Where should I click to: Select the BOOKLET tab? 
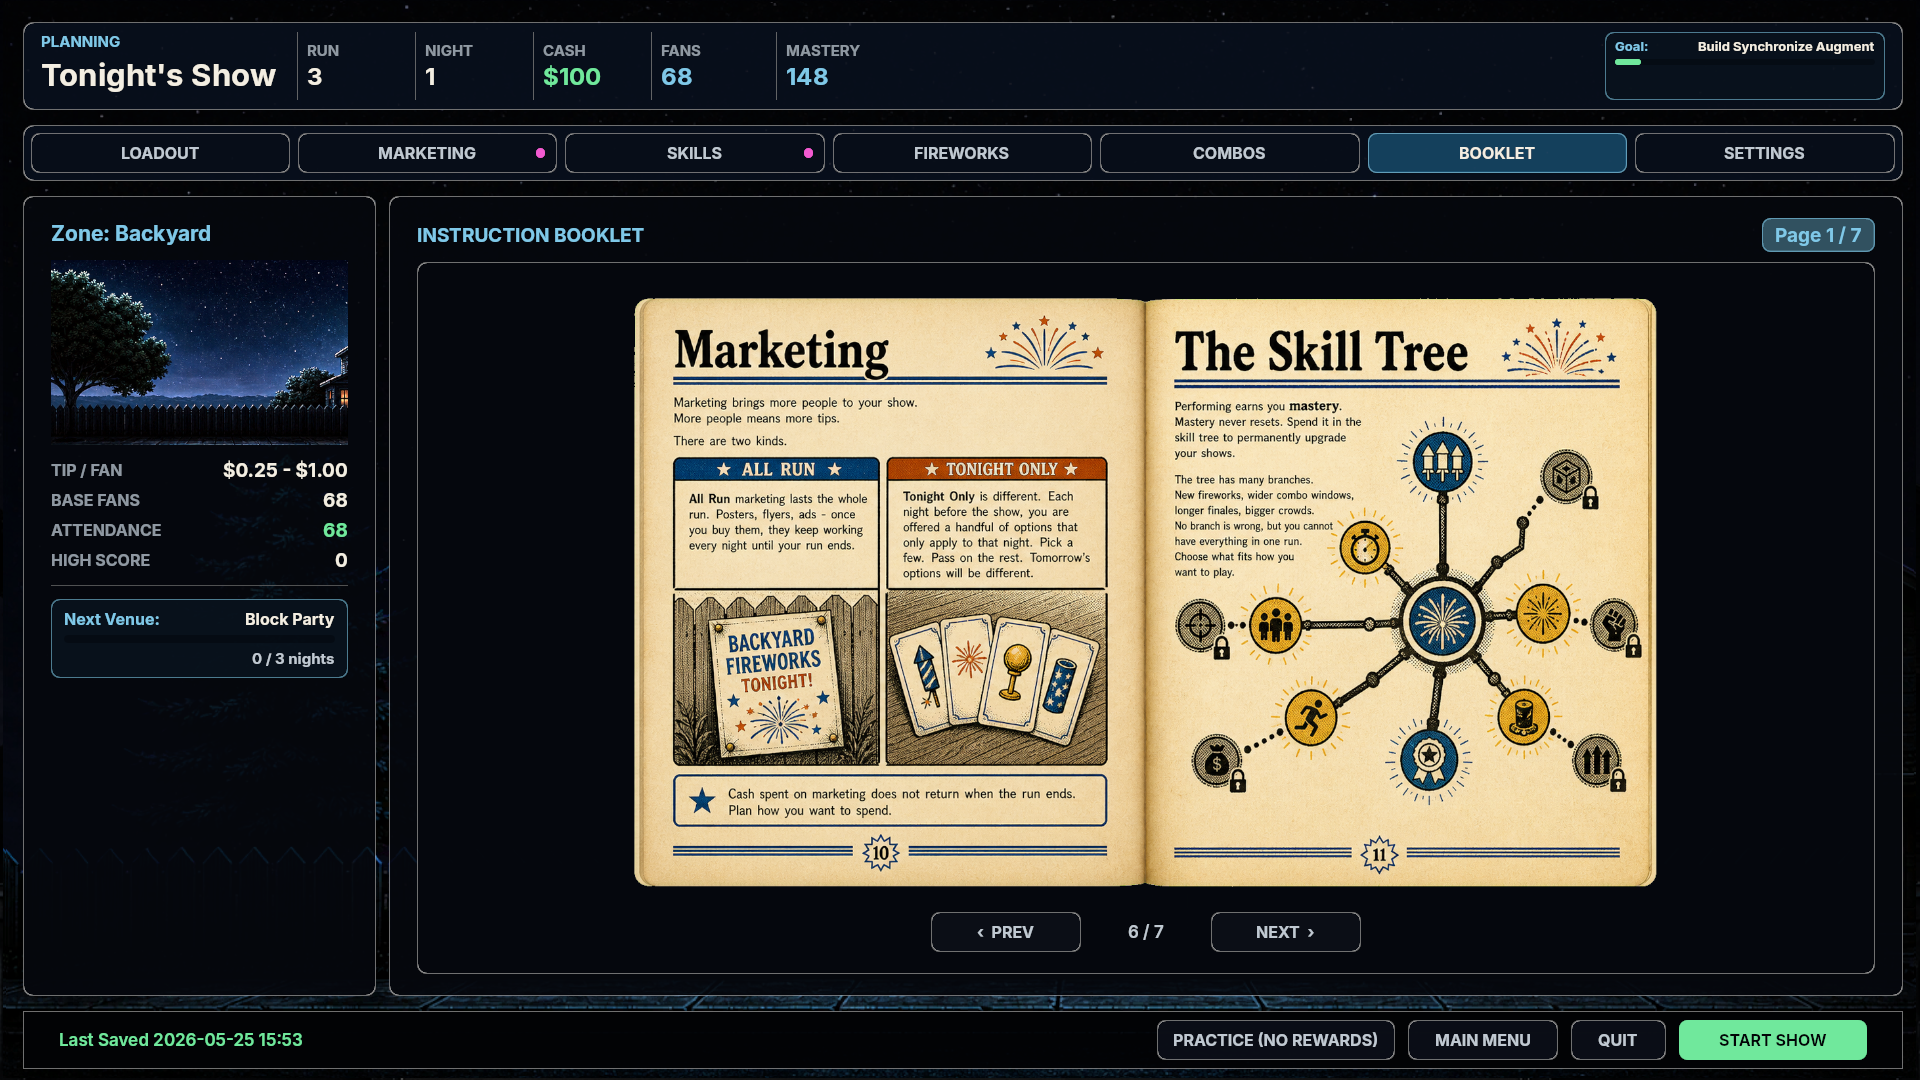(x=1497, y=153)
